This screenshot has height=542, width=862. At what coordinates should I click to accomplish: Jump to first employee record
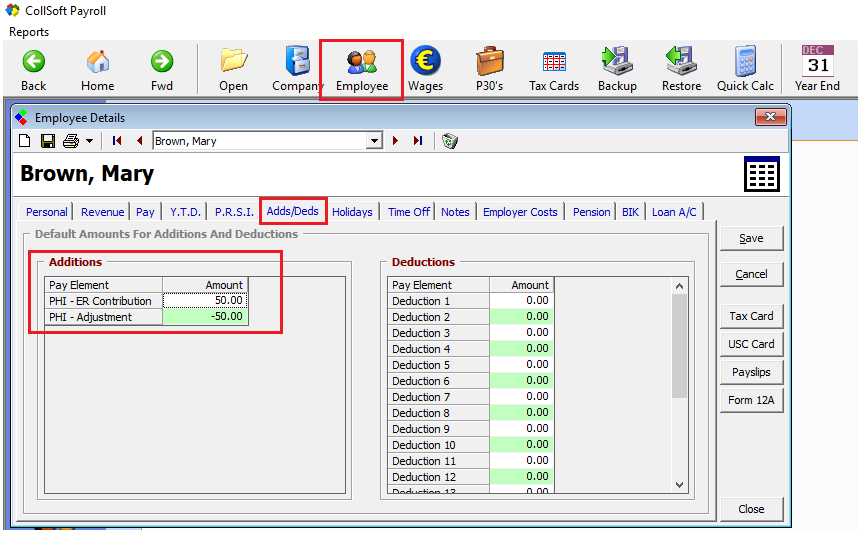pyautogui.click(x=118, y=141)
